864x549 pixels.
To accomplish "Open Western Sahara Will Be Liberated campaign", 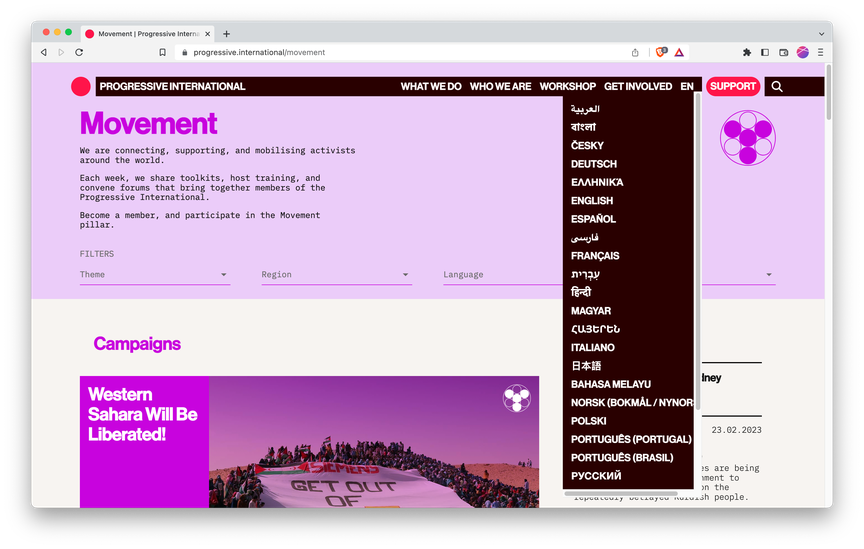I will click(x=143, y=415).
